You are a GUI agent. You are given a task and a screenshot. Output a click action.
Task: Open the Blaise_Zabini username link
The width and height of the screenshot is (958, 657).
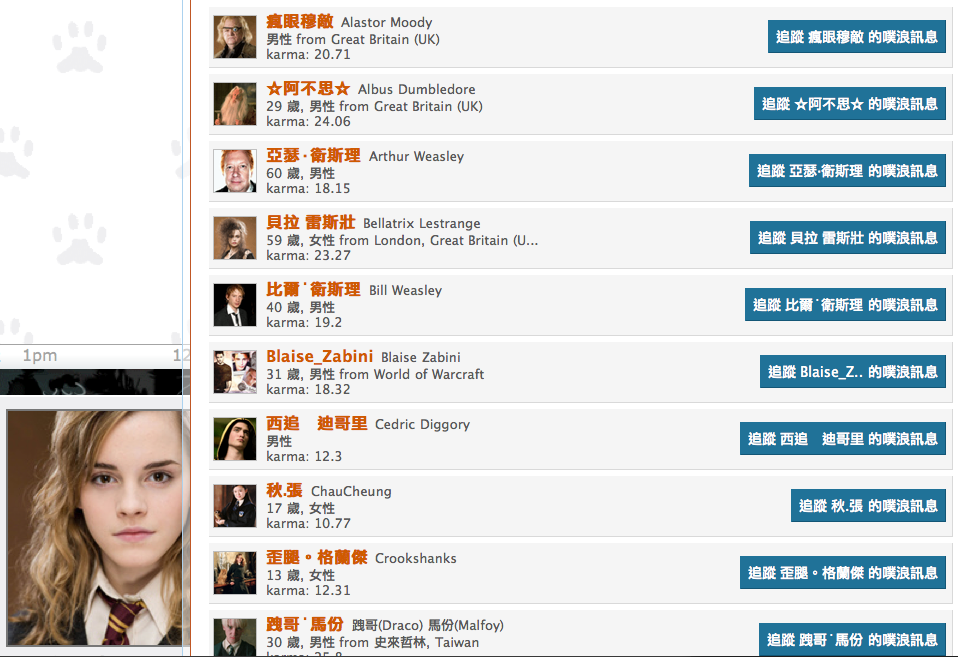[320, 356]
